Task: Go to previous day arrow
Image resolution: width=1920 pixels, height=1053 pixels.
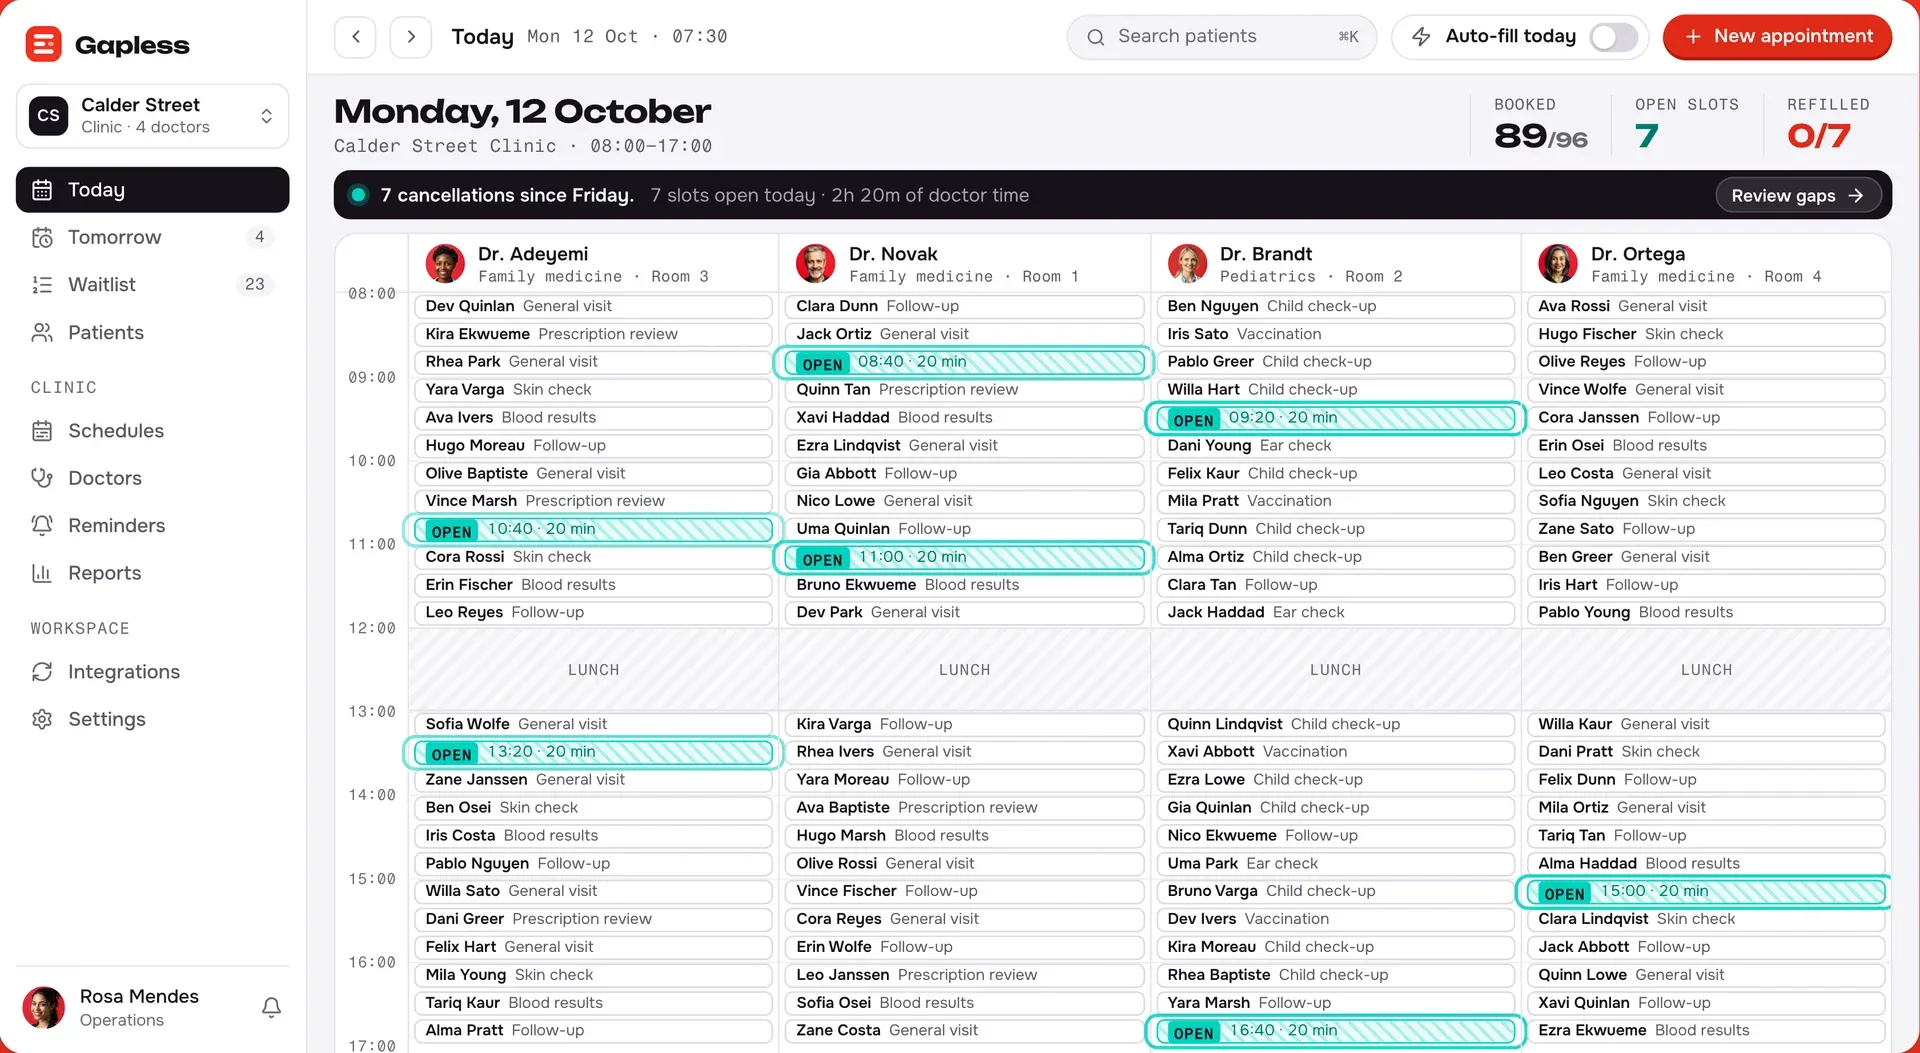Action: (x=356, y=37)
